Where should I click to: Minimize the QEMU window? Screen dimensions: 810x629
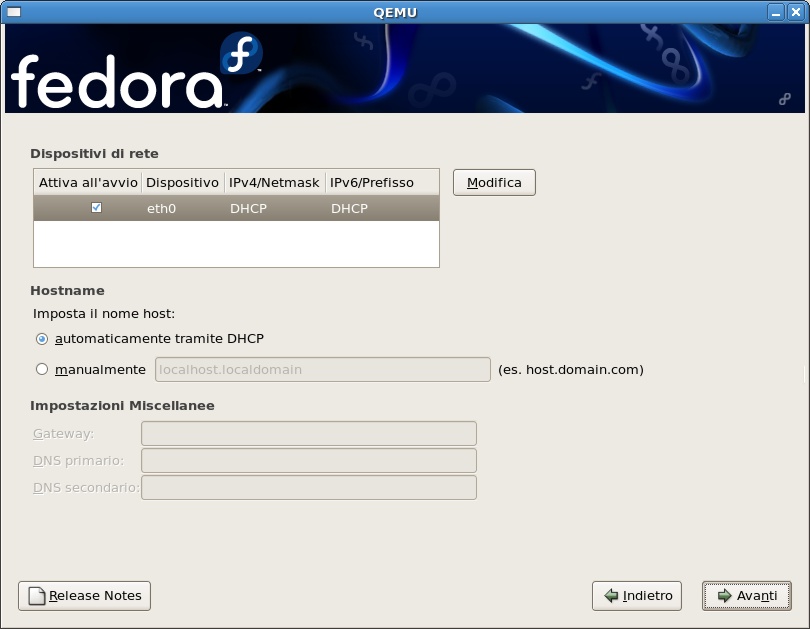coord(775,12)
